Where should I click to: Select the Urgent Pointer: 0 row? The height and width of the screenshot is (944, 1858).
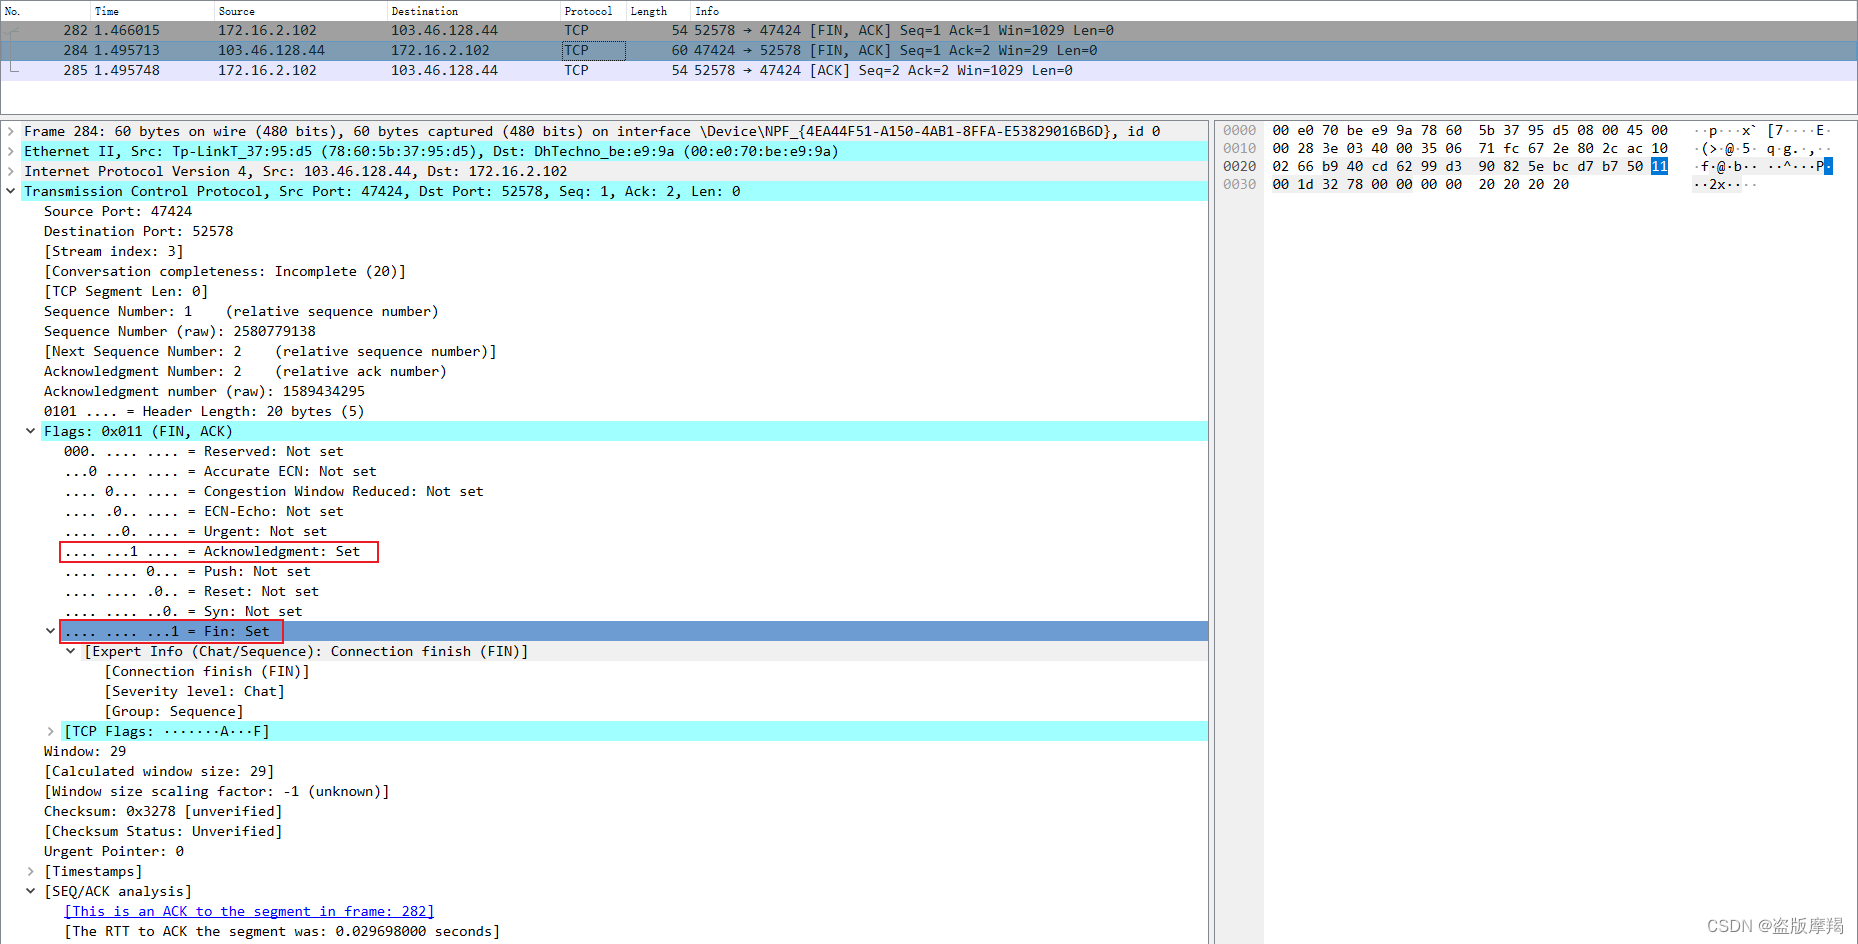(x=114, y=851)
